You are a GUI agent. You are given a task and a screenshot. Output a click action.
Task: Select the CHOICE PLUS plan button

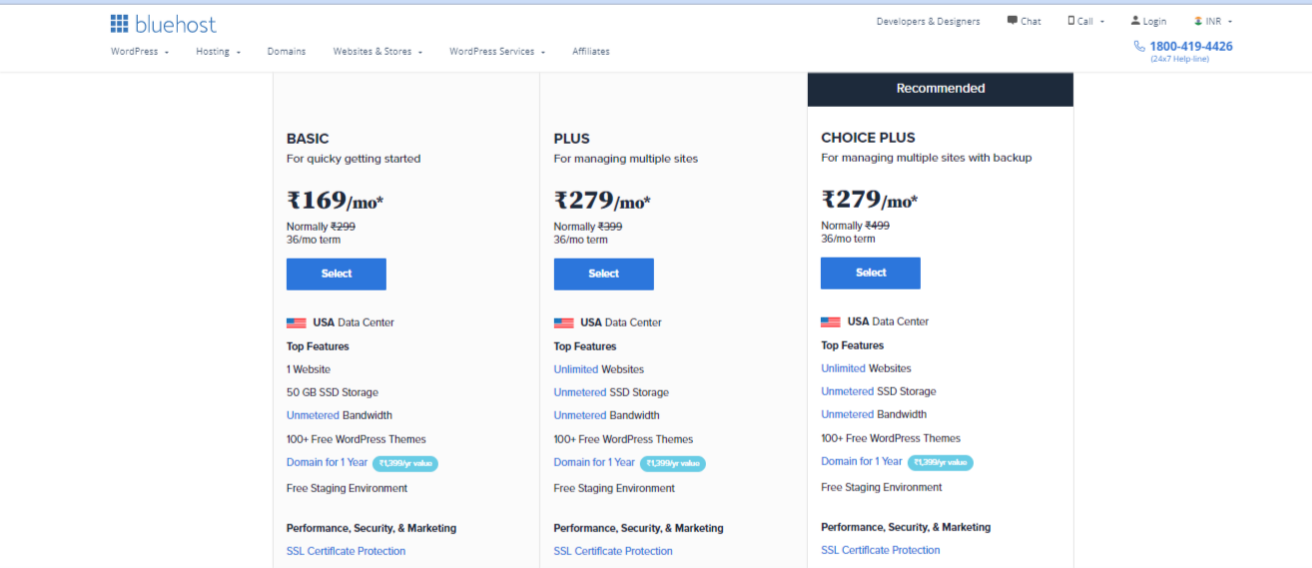[871, 273]
